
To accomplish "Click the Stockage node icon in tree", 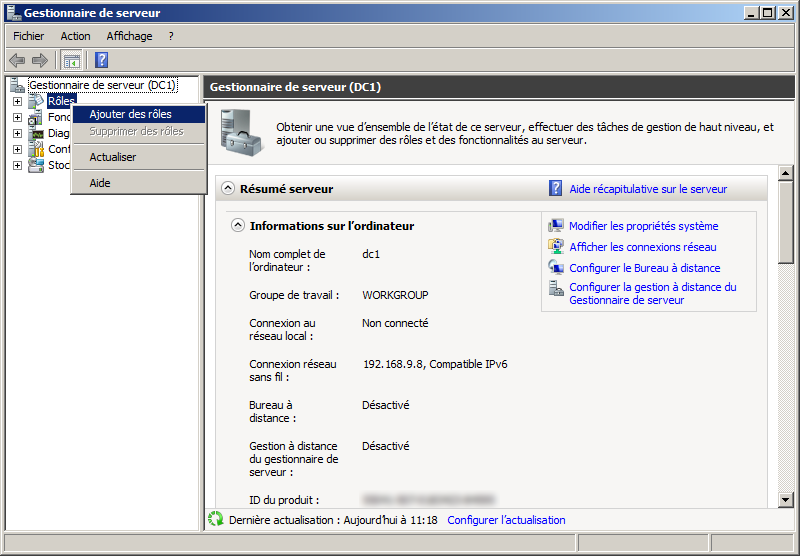I will pyautogui.click(x=37, y=165).
